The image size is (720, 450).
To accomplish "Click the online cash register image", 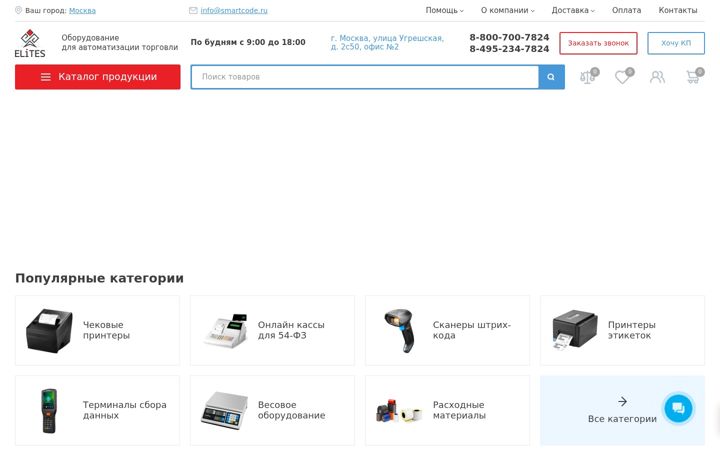I will click(225, 330).
